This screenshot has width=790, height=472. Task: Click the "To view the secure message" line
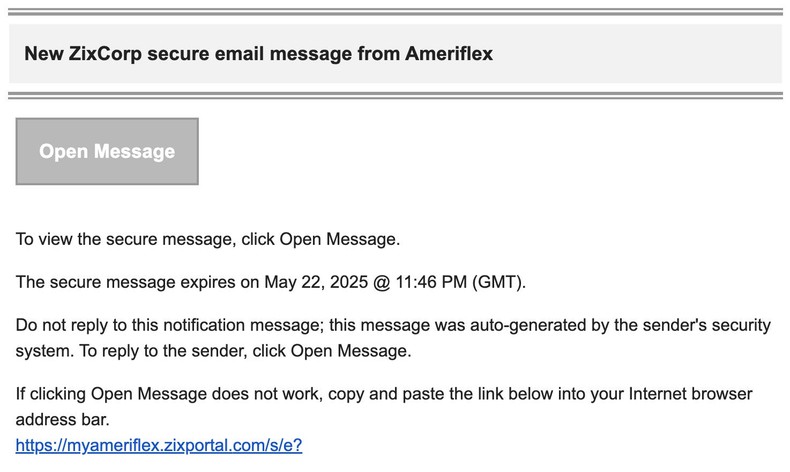(x=207, y=239)
